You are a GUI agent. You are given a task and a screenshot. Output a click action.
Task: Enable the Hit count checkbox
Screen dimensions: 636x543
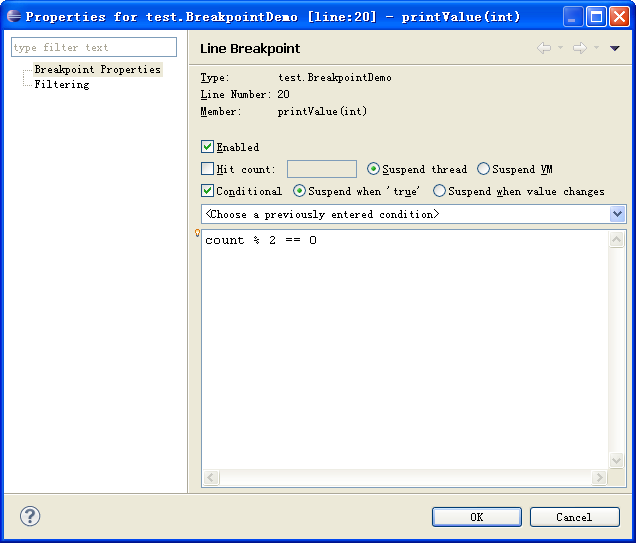pyautogui.click(x=208, y=169)
